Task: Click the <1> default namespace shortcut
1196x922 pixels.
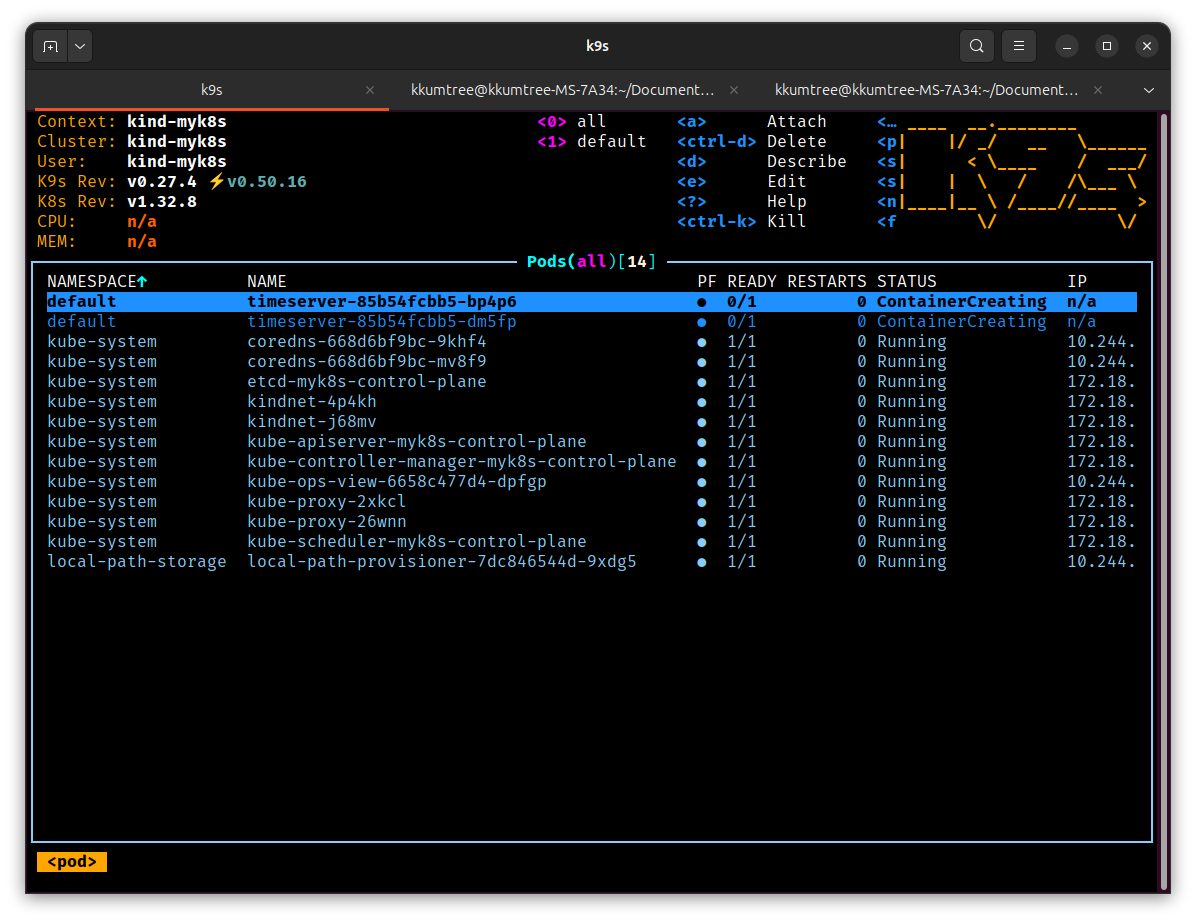Action: pos(591,142)
